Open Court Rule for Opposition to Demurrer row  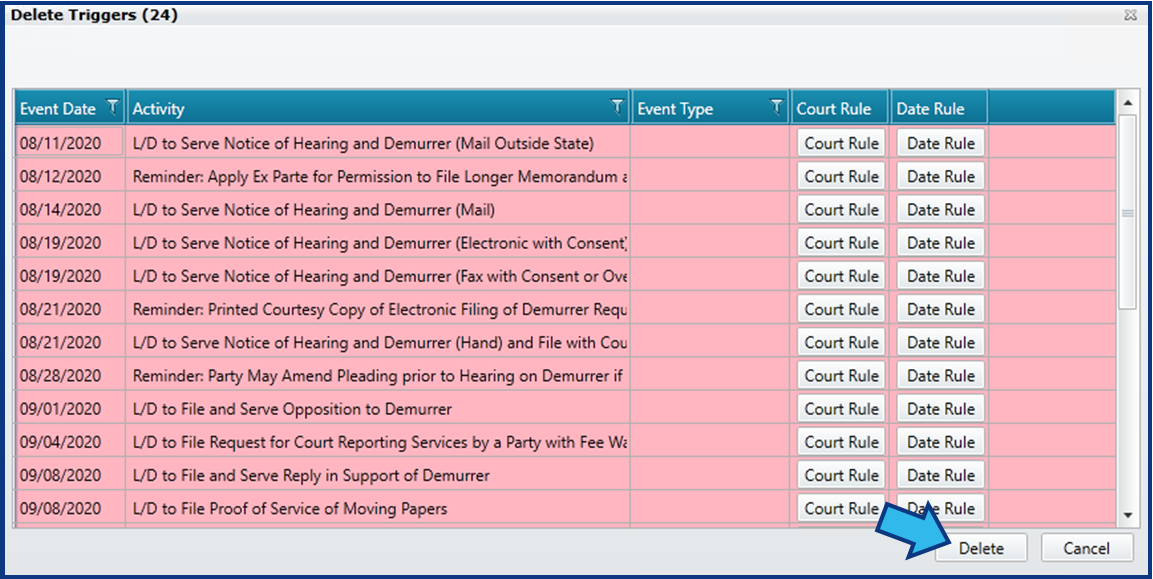(x=841, y=408)
